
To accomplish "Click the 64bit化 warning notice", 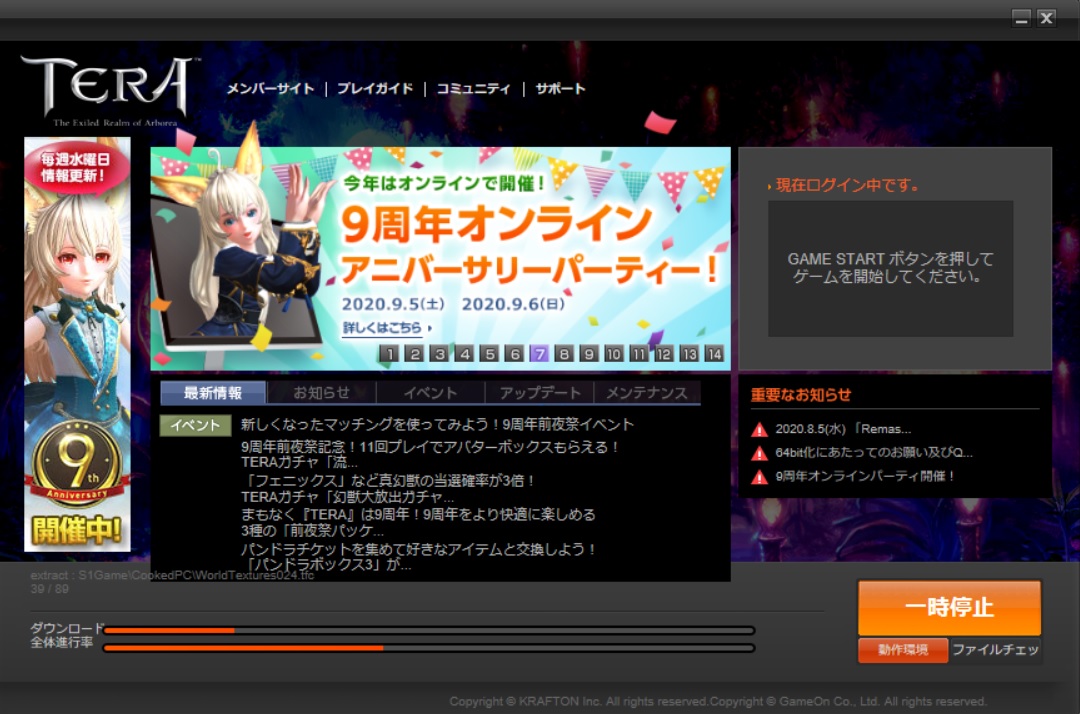I will pos(873,453).
